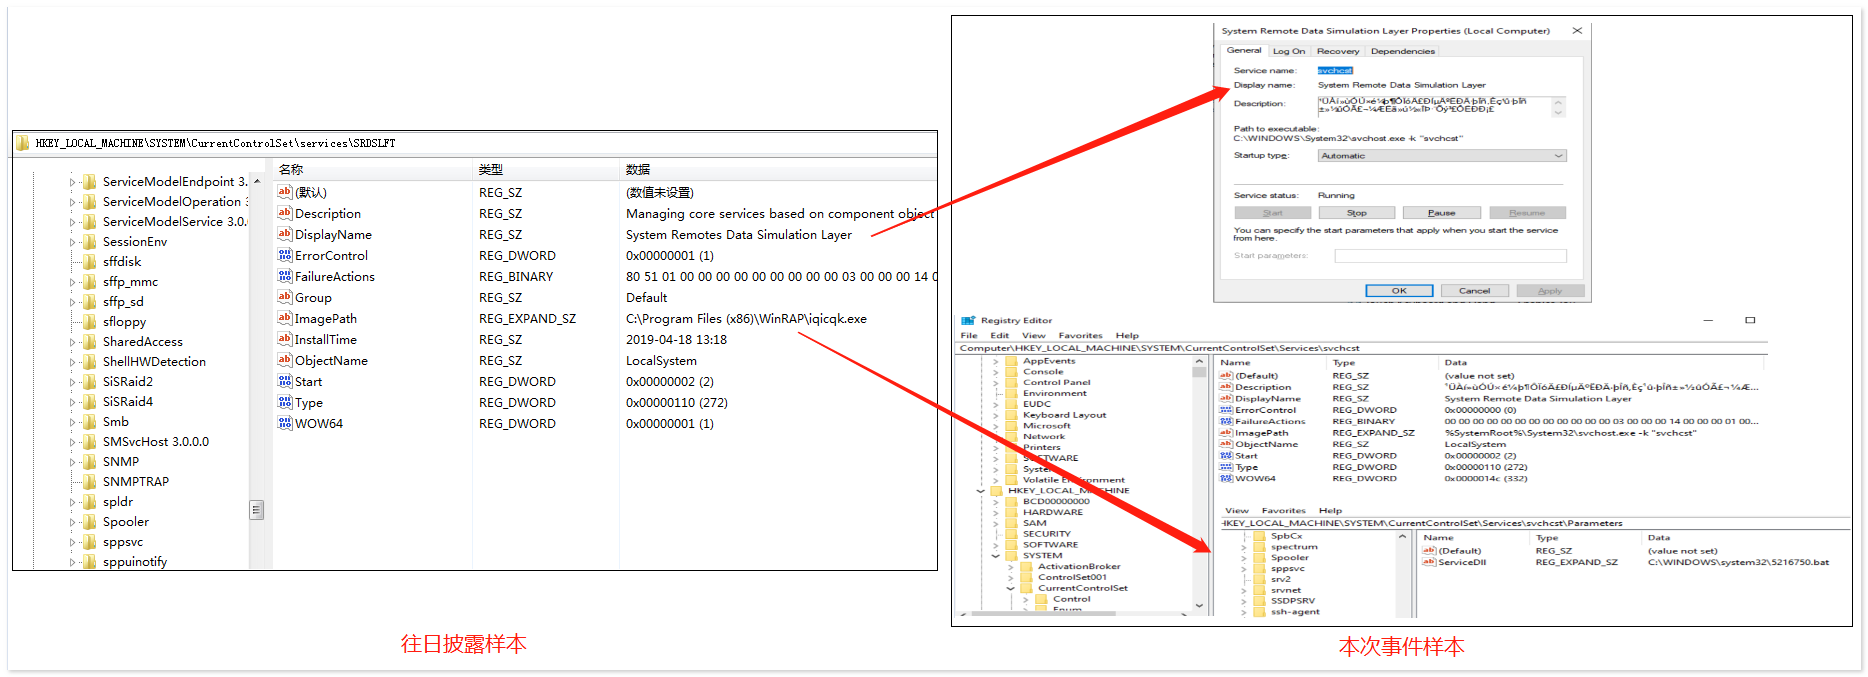The height and width of the screenshot is (677, 1868).
Task: Select the SharedAccess folder icon
Action: click(x=90, y=342)
